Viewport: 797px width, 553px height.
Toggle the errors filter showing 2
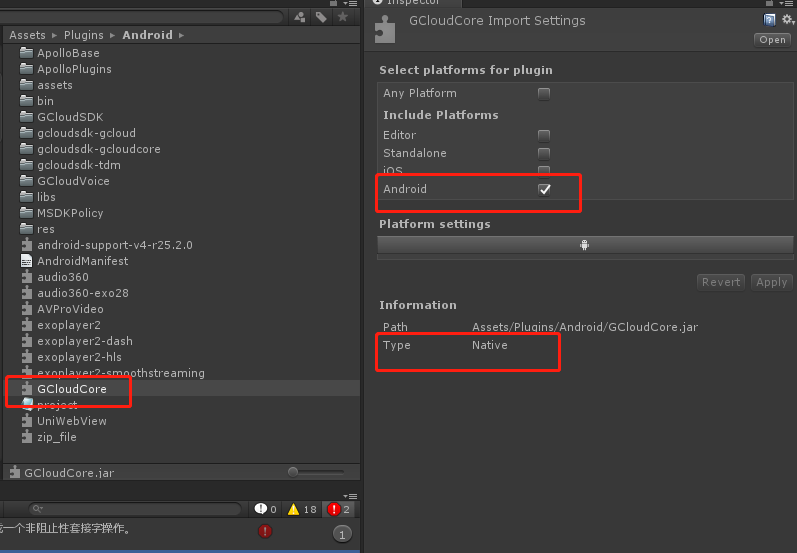pyautogui.click(x=339, y=509)
